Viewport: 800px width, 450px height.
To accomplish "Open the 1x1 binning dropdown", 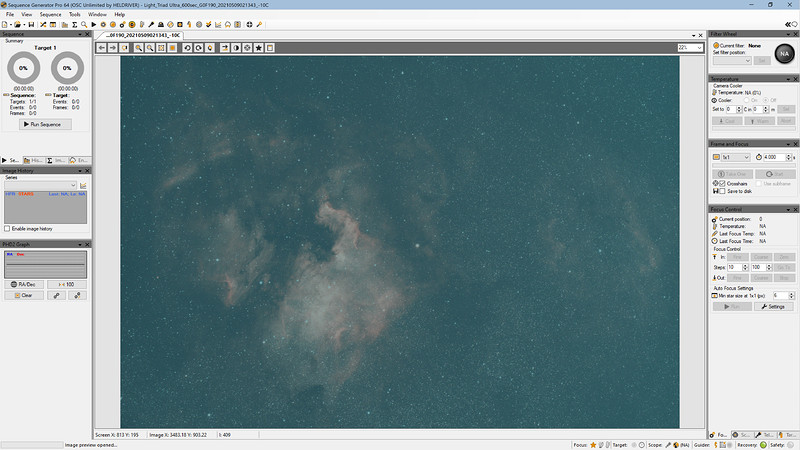I will 735,157.
